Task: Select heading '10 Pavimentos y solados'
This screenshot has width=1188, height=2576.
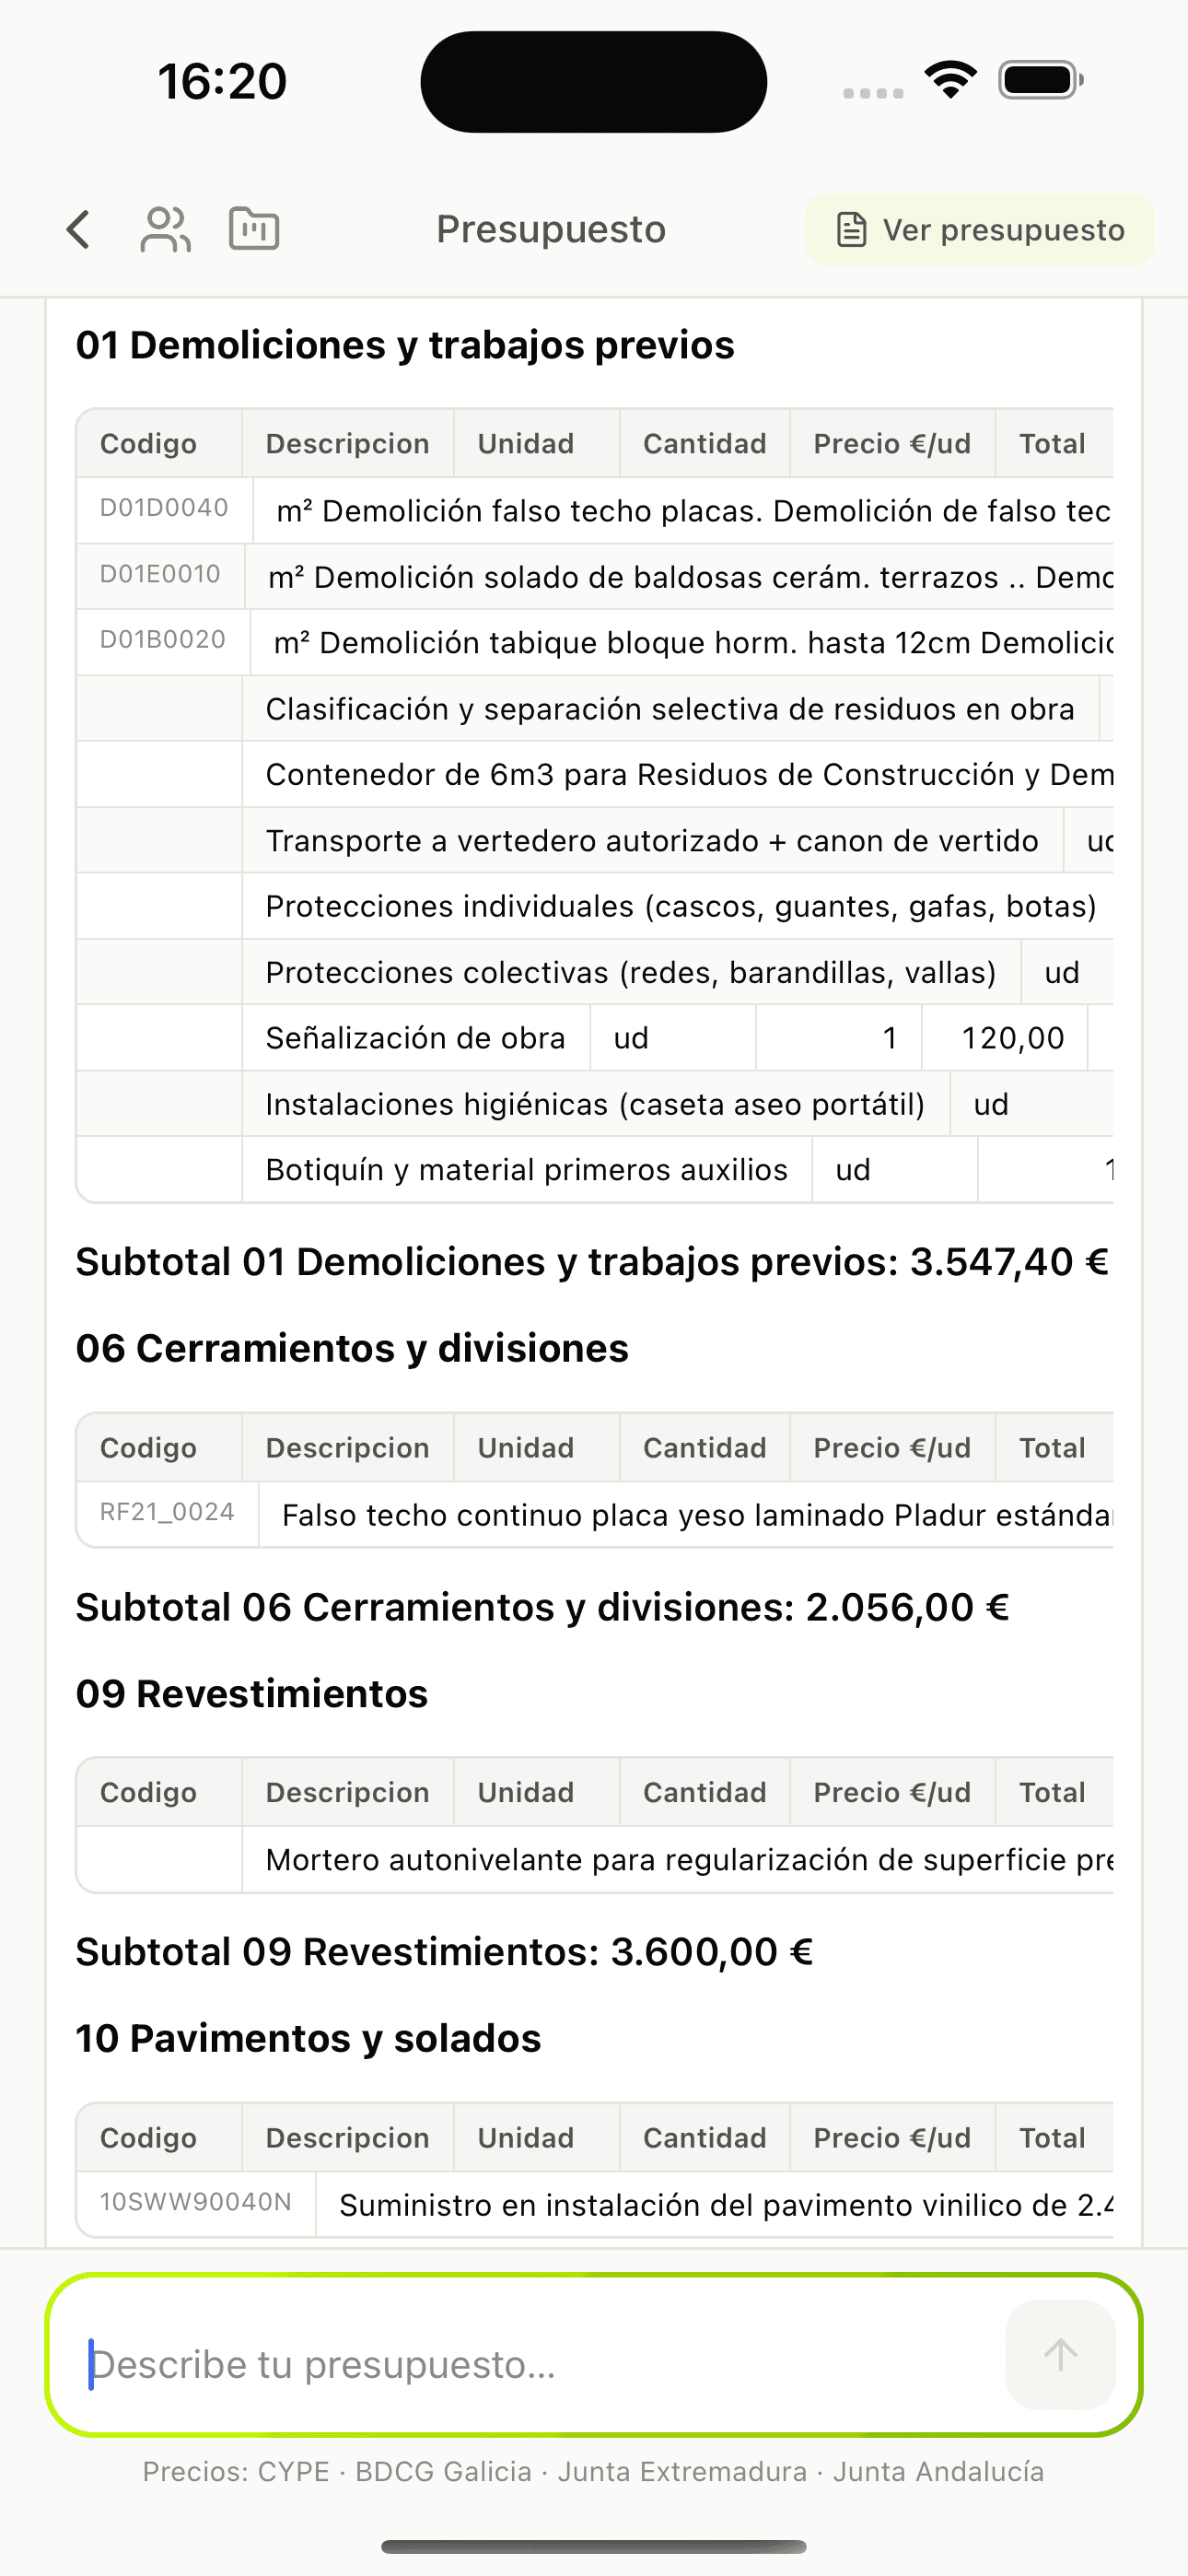Action: pos(308,2038)
